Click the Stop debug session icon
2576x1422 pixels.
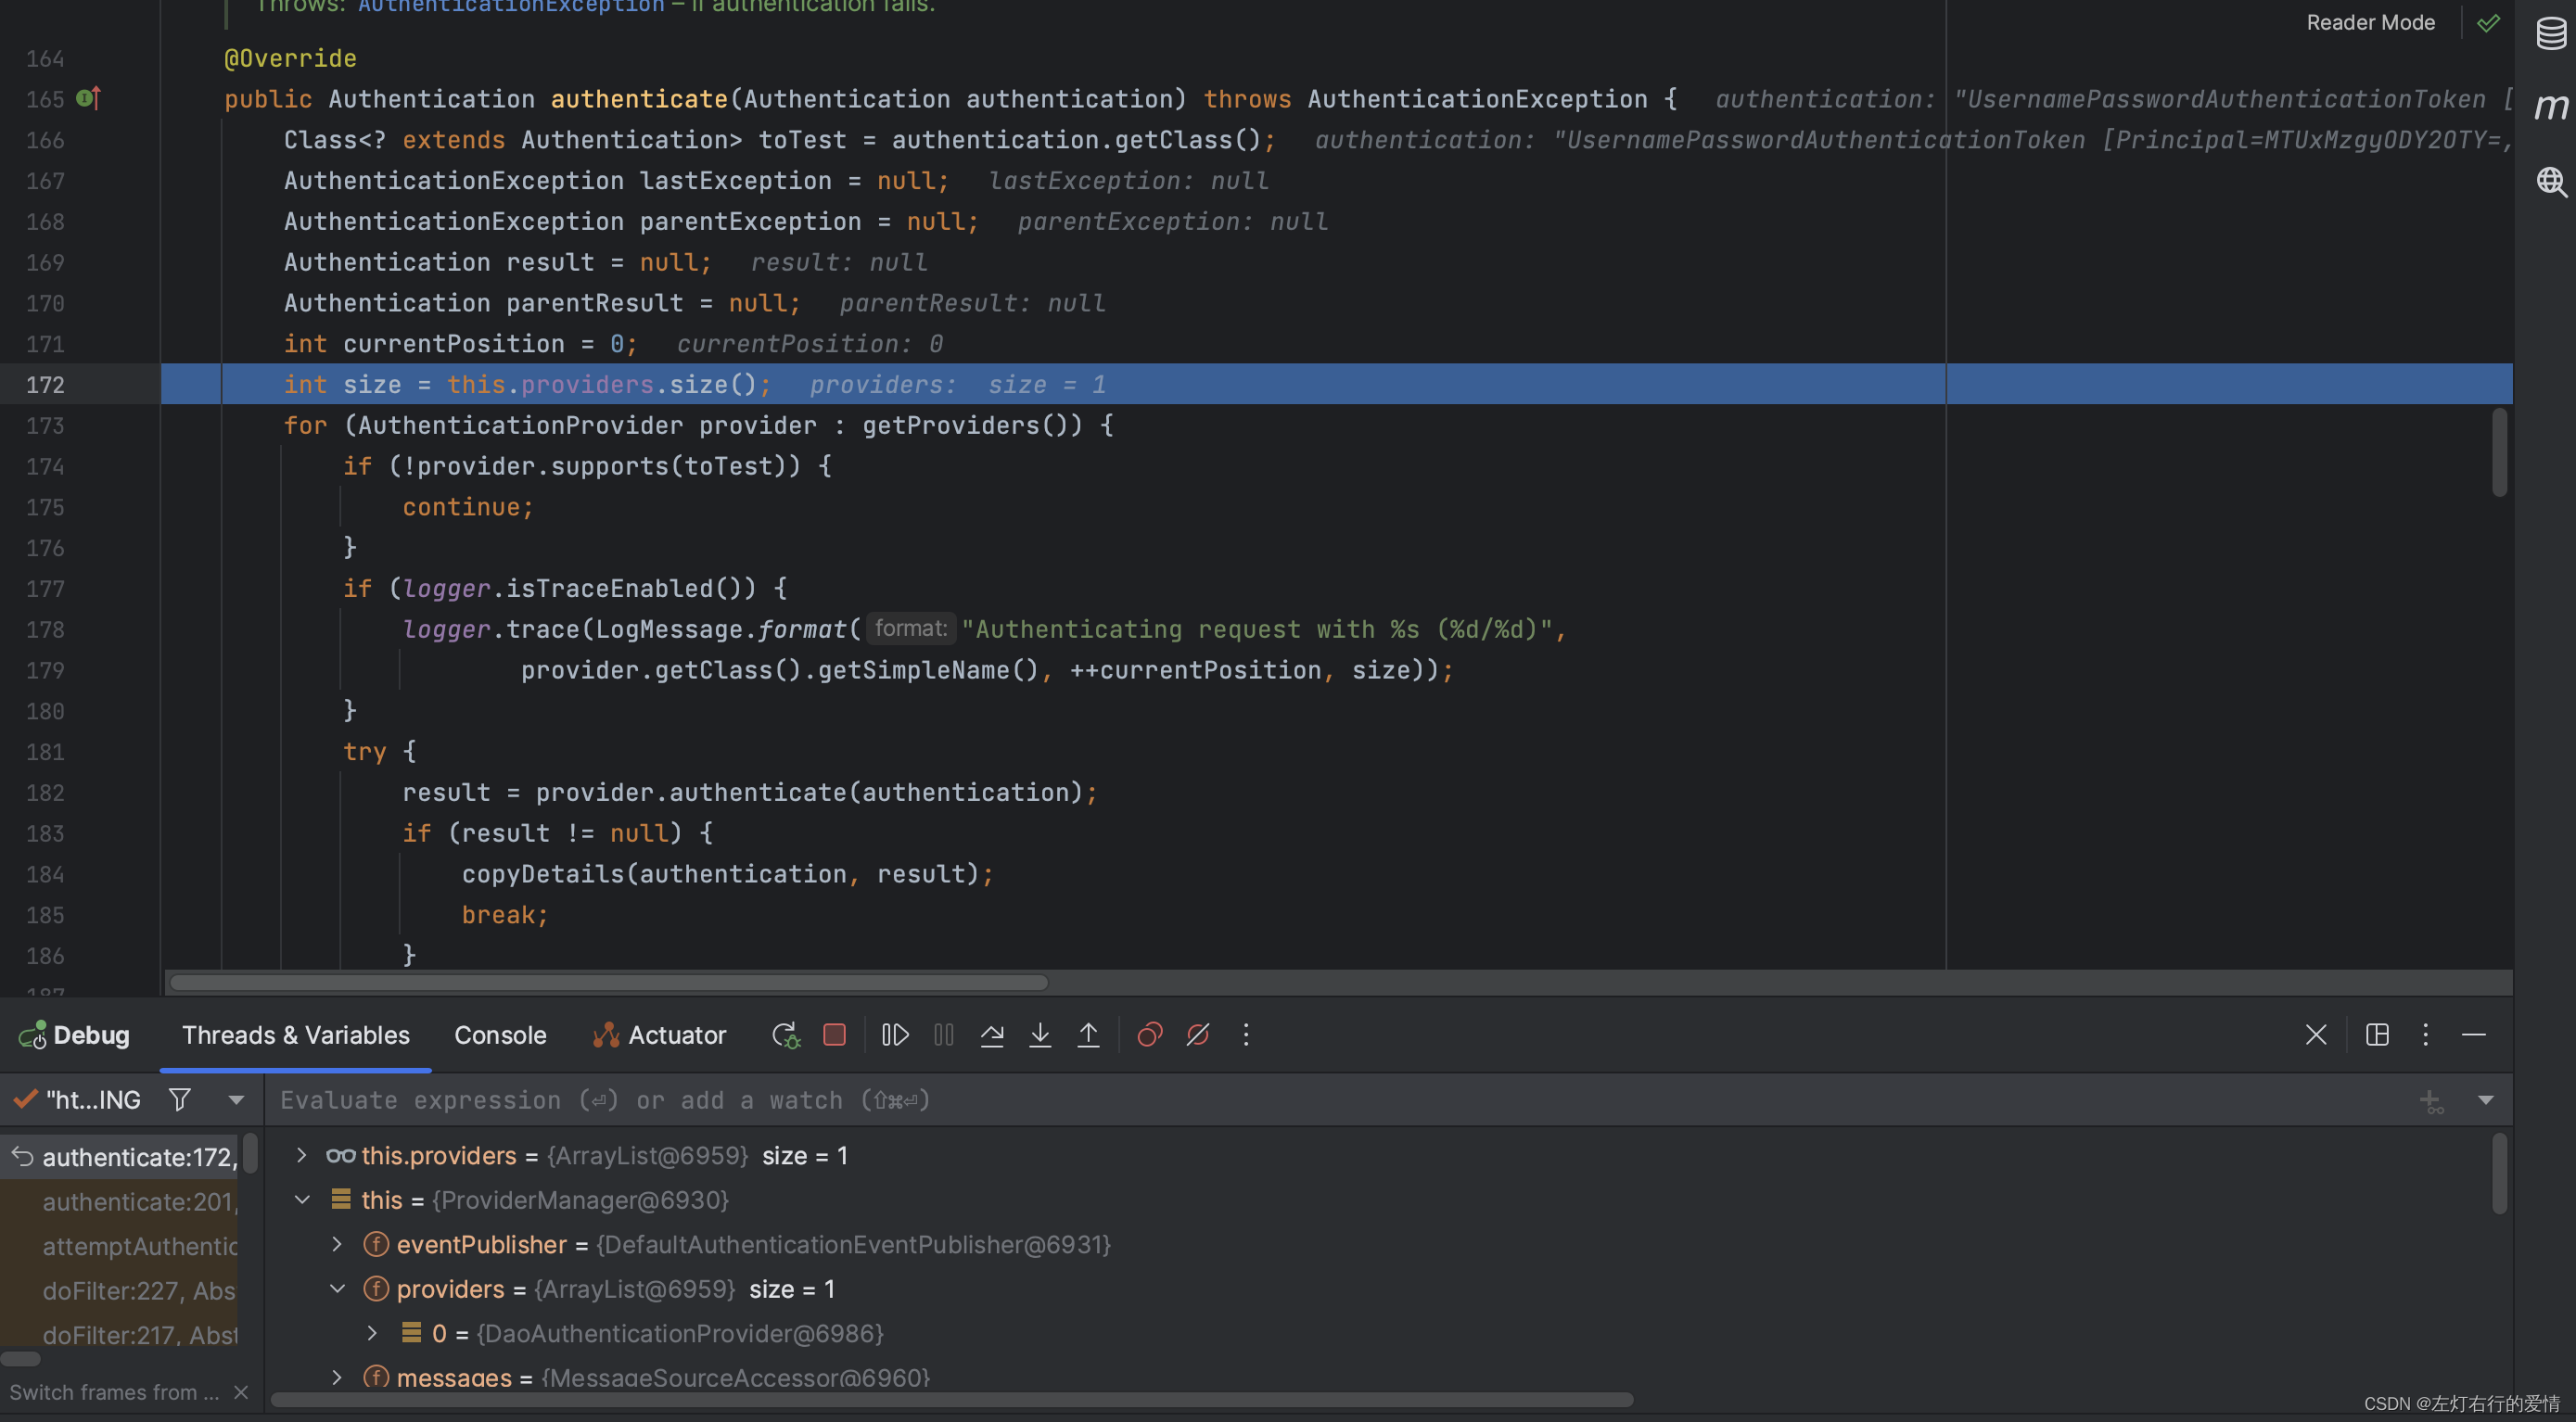coord(832,1035)
